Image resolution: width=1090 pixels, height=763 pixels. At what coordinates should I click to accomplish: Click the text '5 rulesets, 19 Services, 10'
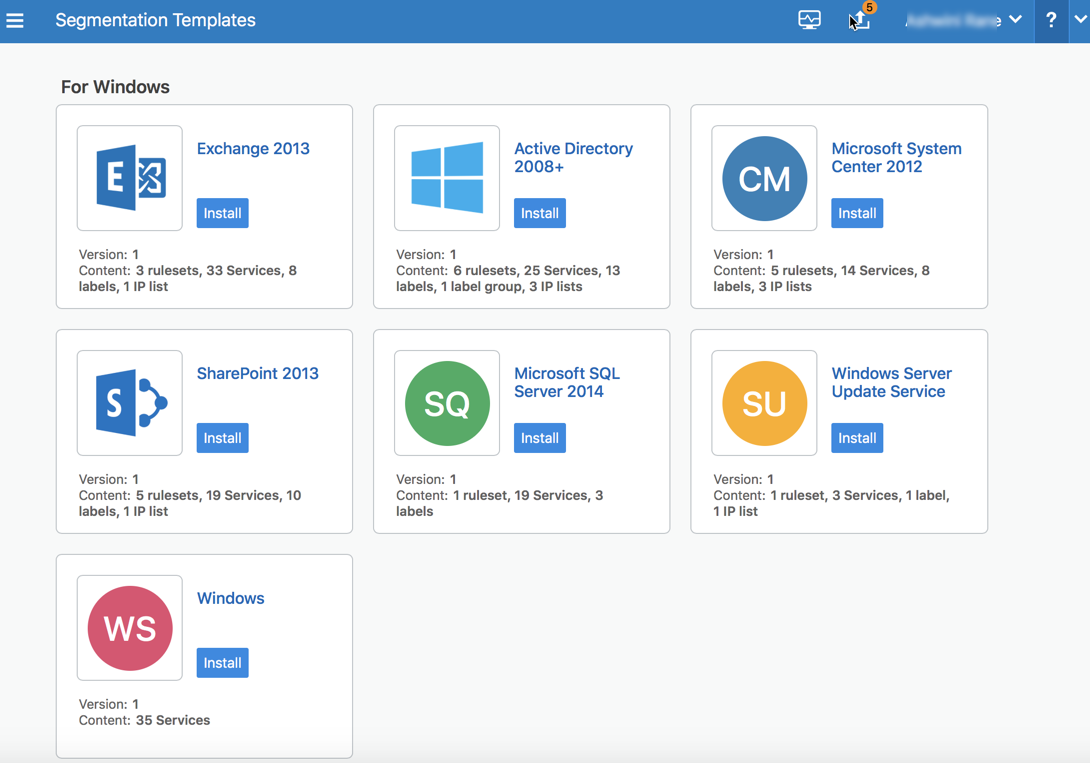(x=218, y=495)
